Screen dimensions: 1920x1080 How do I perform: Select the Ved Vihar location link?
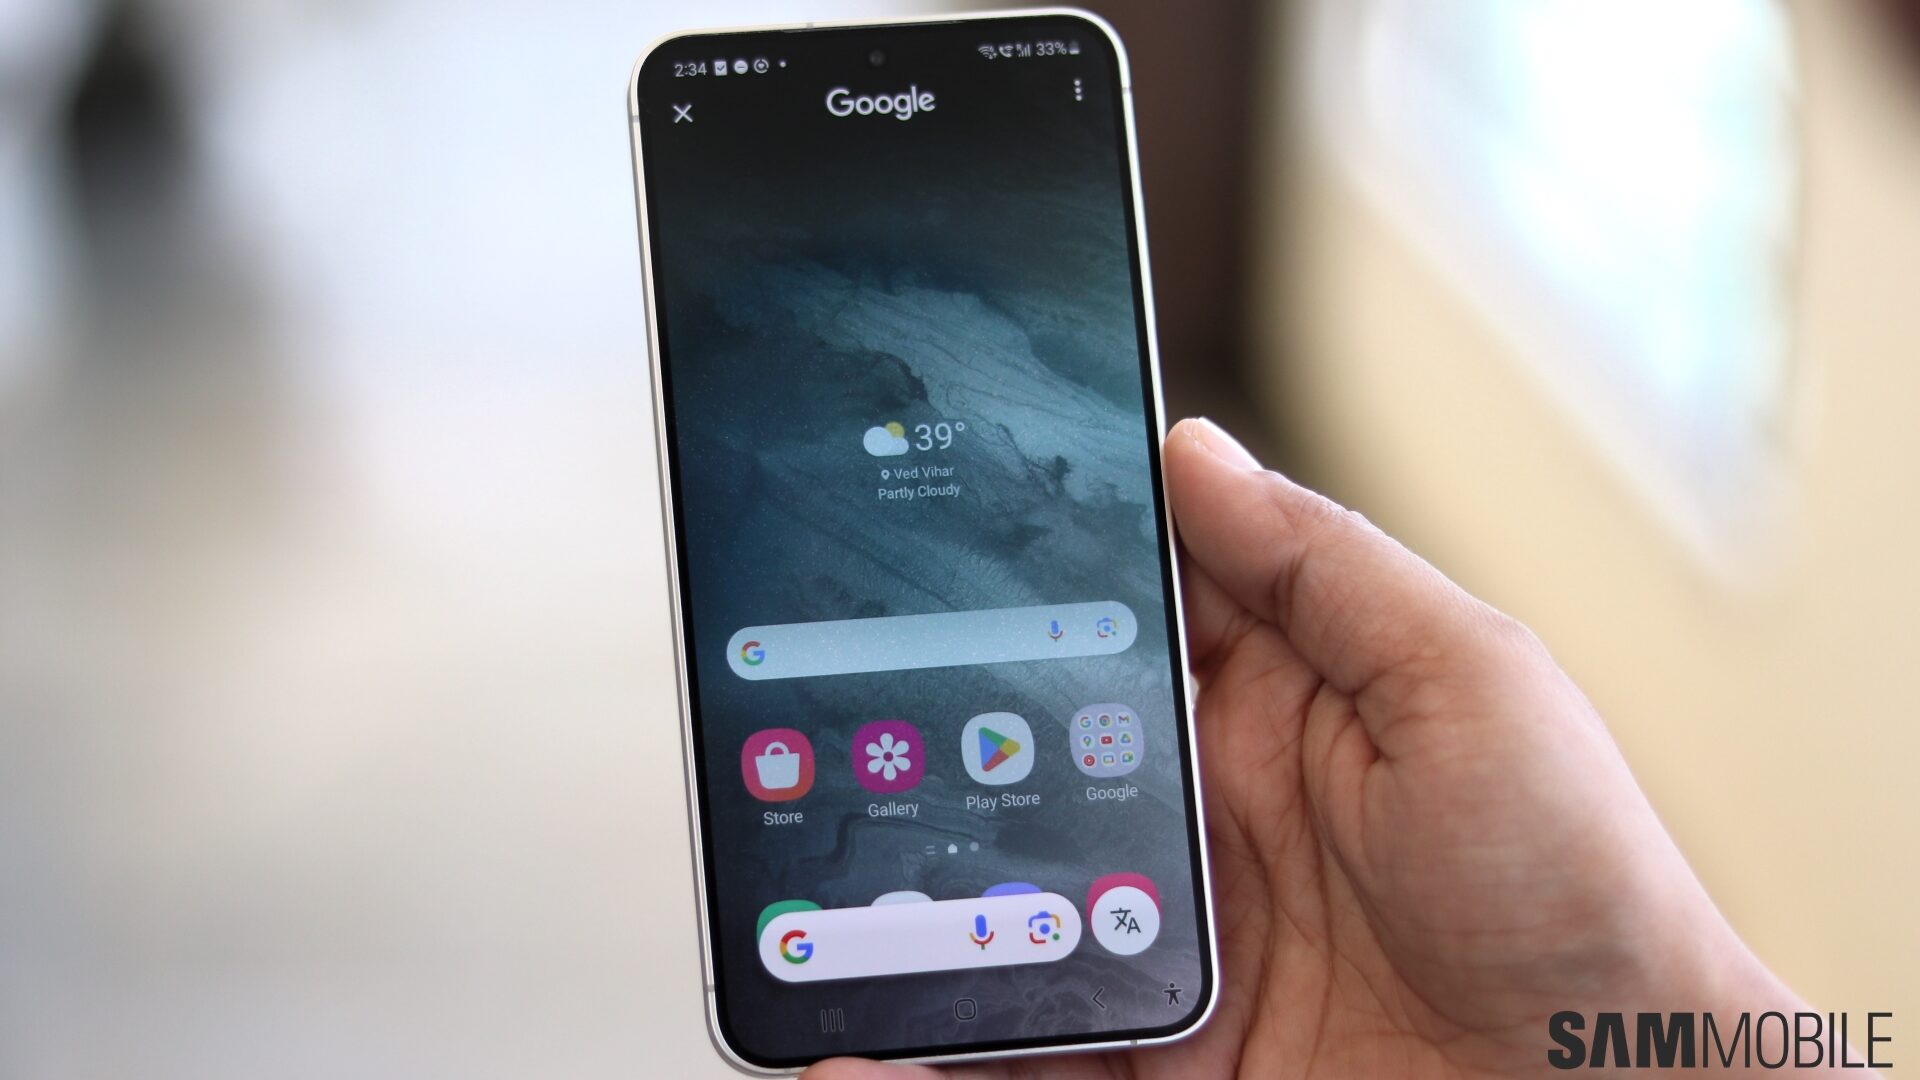[913, 471]
